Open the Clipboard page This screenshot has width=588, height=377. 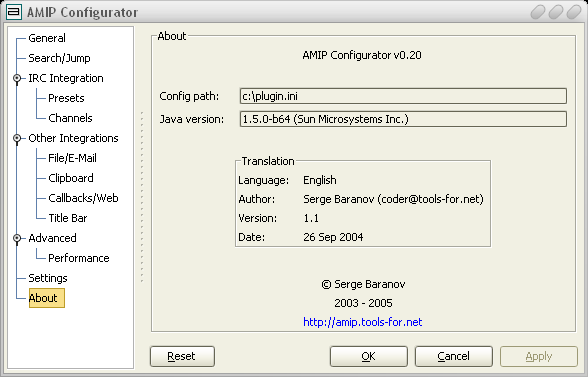tap(71, 178)
